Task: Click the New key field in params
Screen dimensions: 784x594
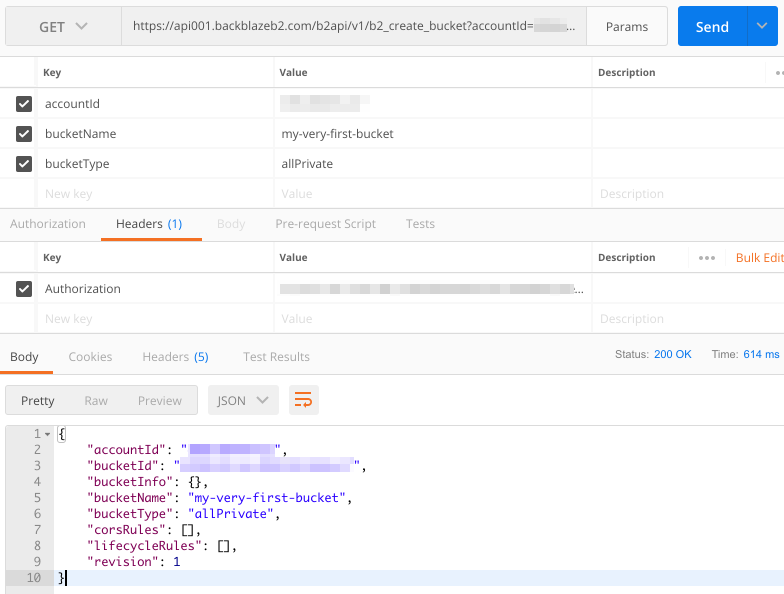Action: tap(156, 194)
